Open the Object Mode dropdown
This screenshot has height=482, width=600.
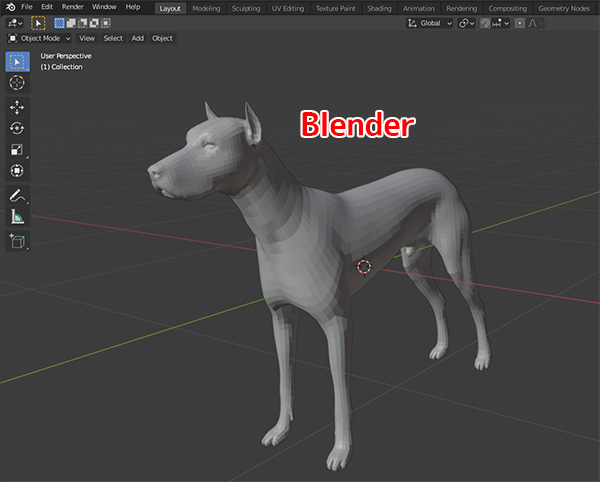tap(40, 38)
